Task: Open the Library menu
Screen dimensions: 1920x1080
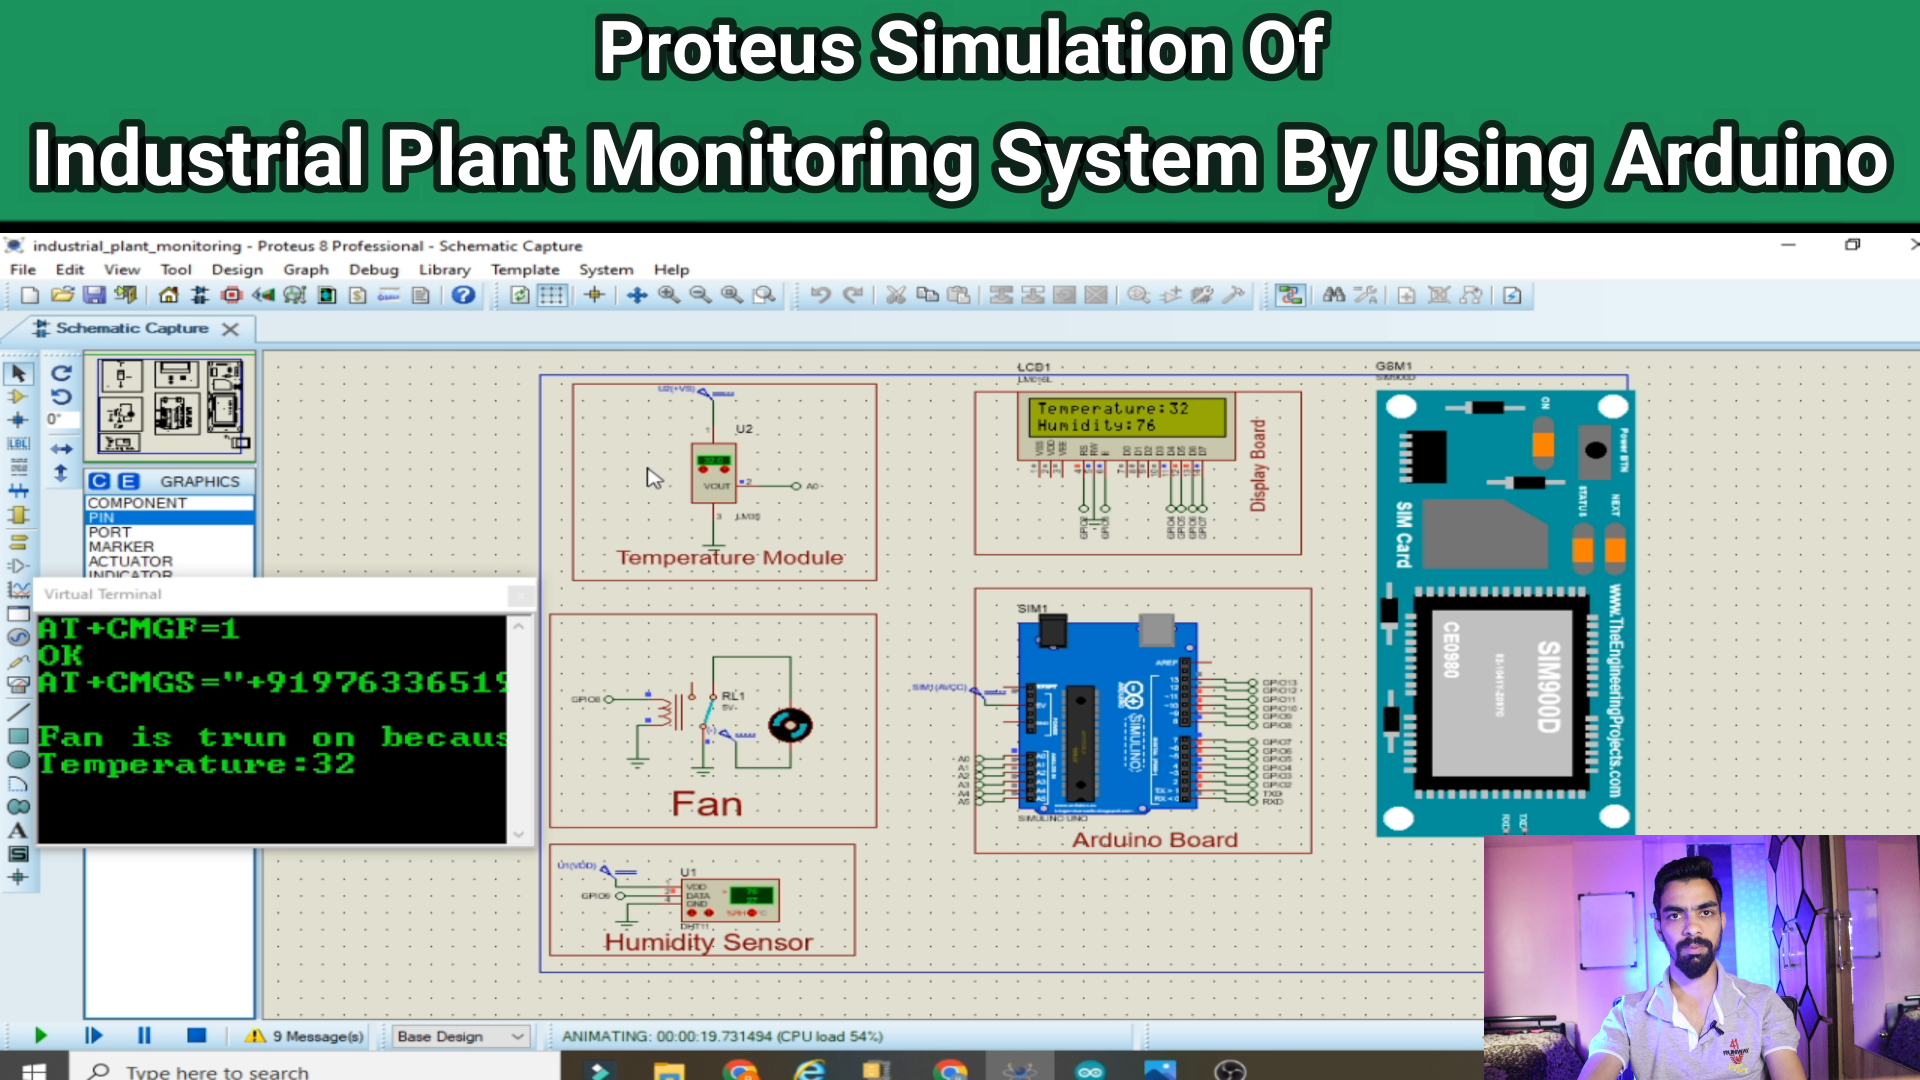Action: click(x=443, y=269)
